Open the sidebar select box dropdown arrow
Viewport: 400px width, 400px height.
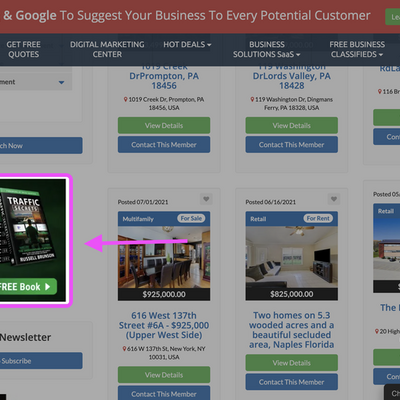point(61,82)
